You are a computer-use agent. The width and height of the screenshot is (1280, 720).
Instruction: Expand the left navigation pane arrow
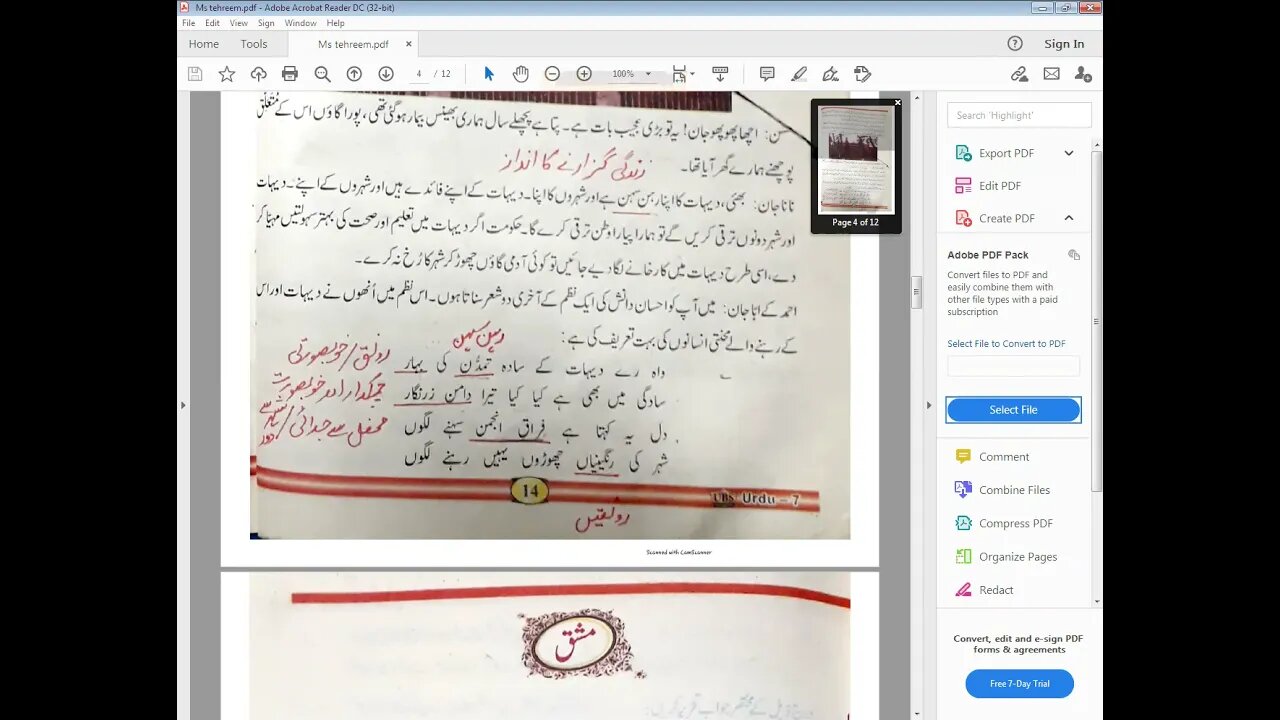[x=183, y=405]
